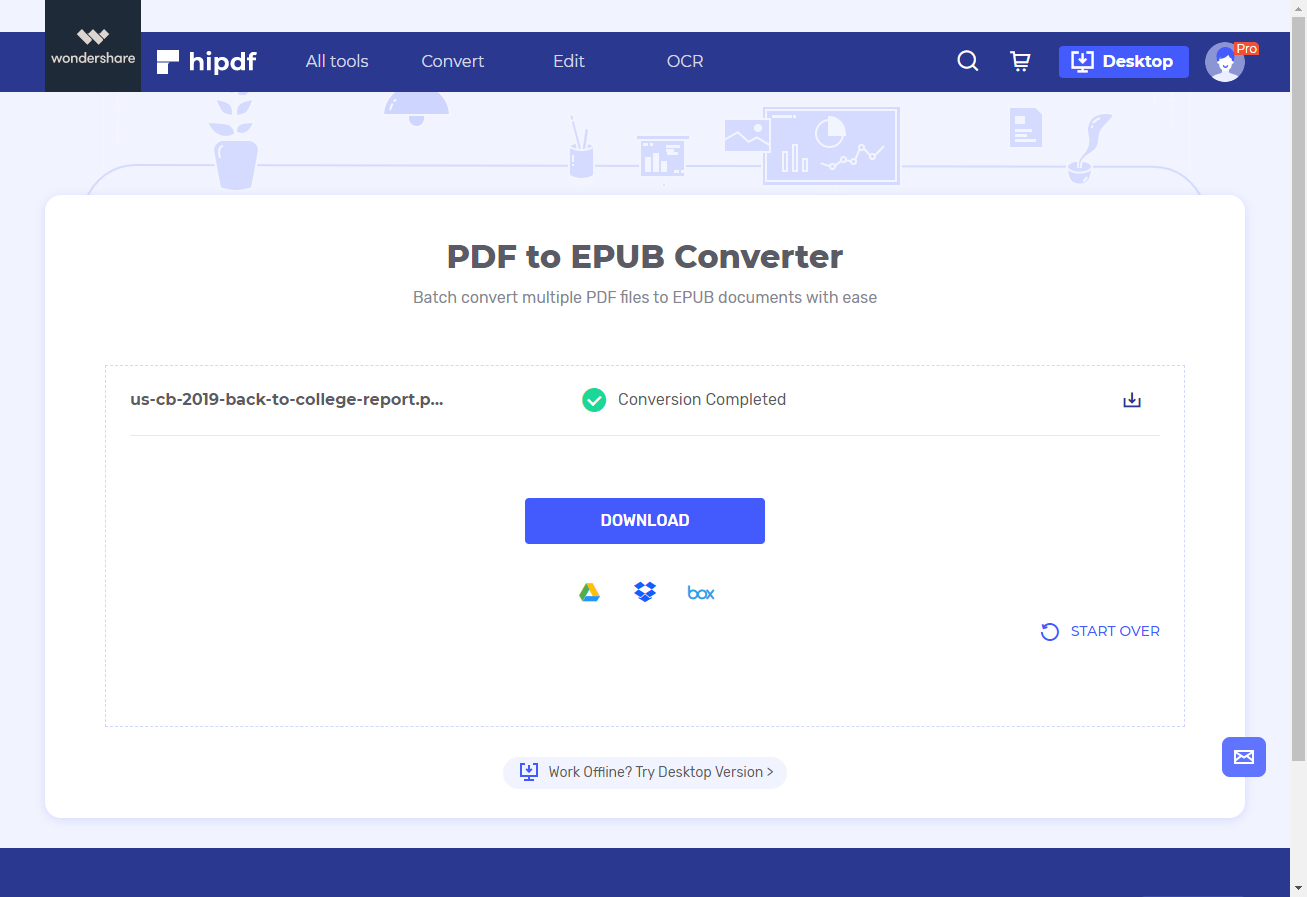Click scrollbar down arrow
The width and height of the screenshot is (1307, 897).
tap(1298, 888)
